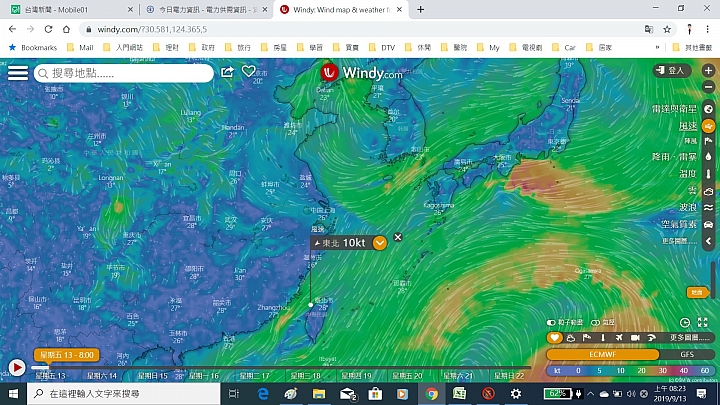Select the rain and thunder drop icon
Image resolution: width=720 pixels, height=405 pixels.
709,157
